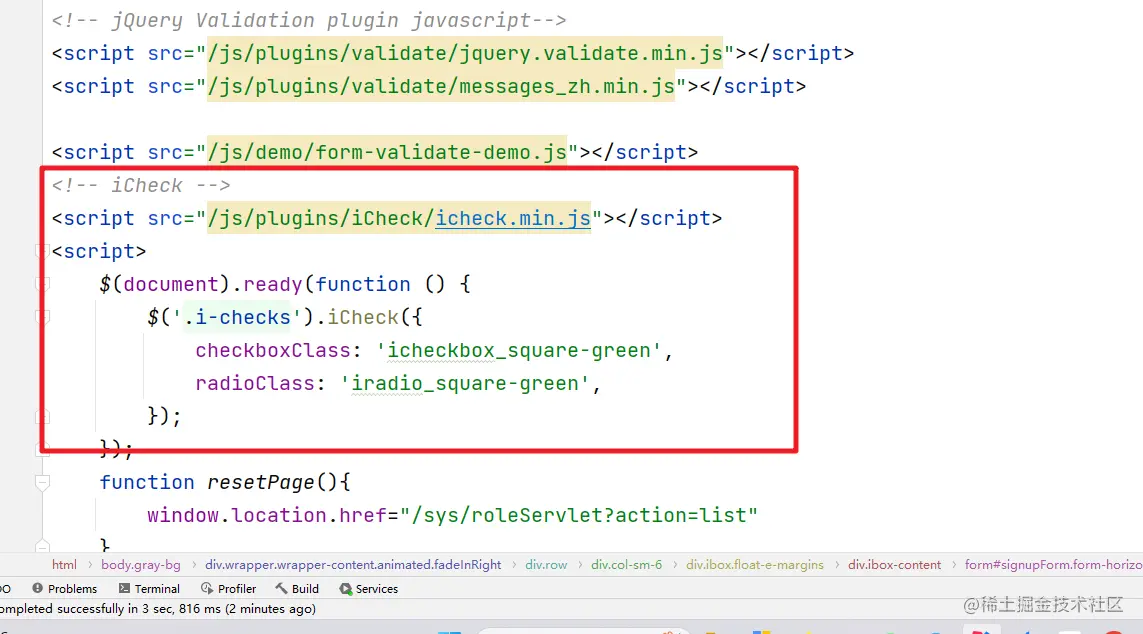Collapse the resetPage function fold marker
Screen dimensions: 1143x634
[42, 482]
